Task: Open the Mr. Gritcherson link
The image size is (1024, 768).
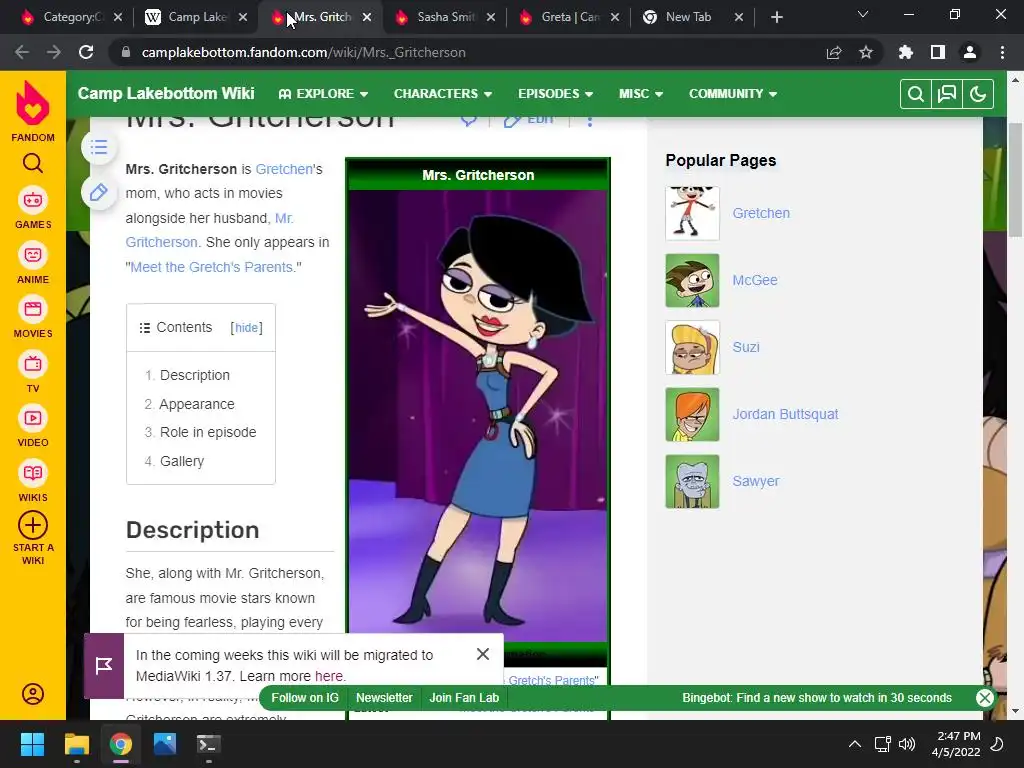Action: coord(210,230)
